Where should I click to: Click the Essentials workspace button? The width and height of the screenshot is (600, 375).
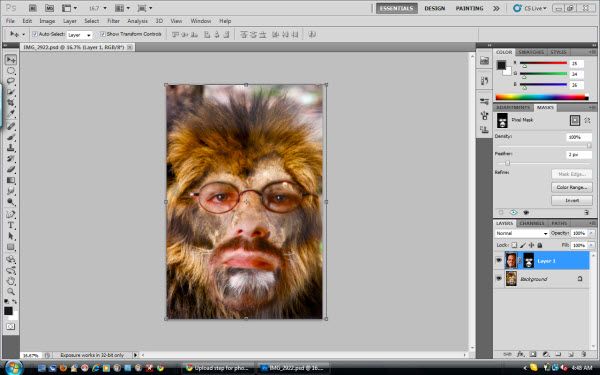coord(396,8)
